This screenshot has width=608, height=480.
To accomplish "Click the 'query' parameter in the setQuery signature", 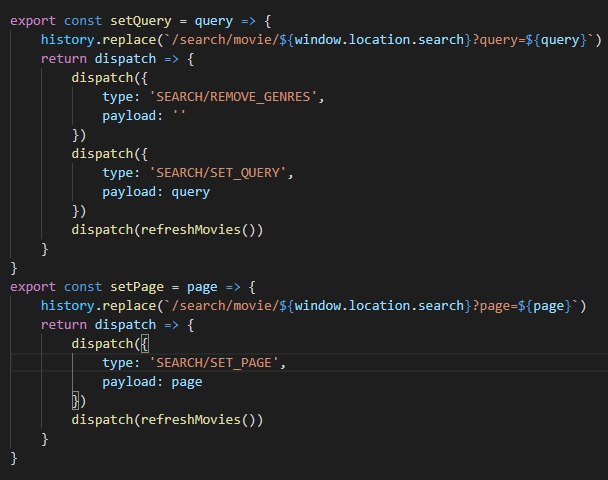I will click(214, 21).
